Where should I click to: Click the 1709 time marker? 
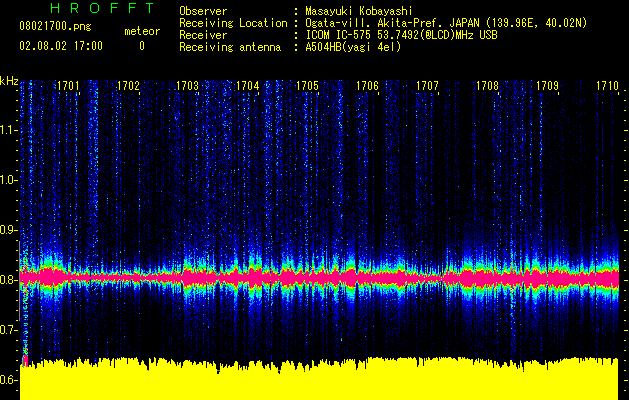[x=547, y=86]
